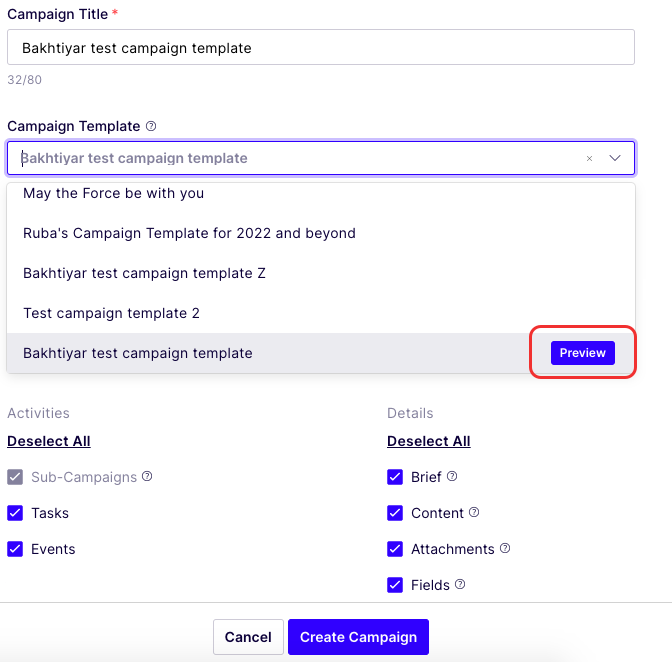Uncheck the Tasks checkbox

coord(15,513)
